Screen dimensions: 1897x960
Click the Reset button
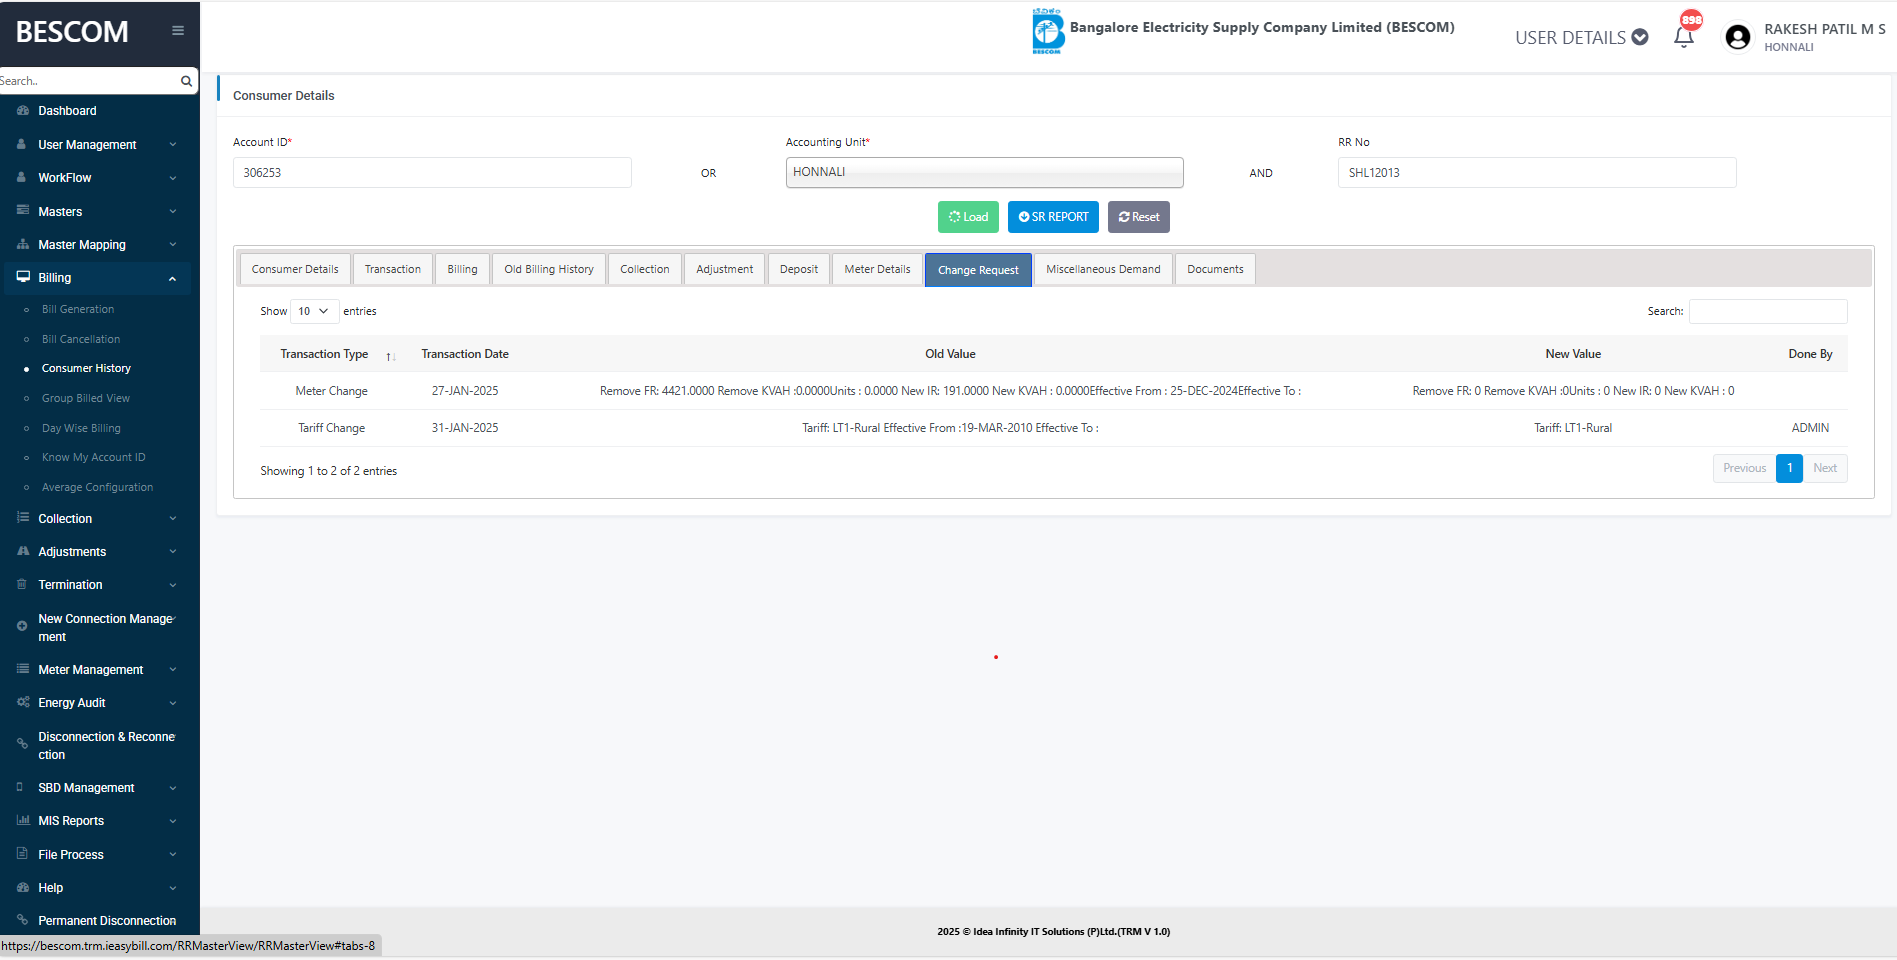point(1139,217)
